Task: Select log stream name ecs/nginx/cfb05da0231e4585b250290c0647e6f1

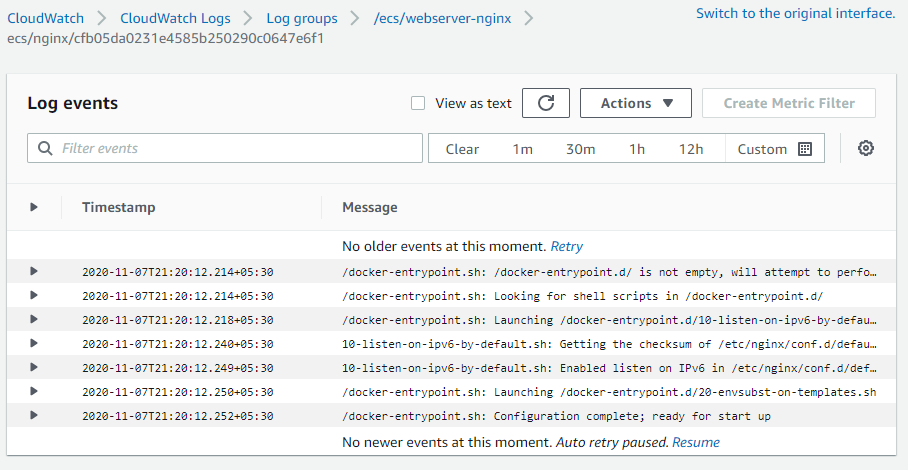Action: [166, 39]
